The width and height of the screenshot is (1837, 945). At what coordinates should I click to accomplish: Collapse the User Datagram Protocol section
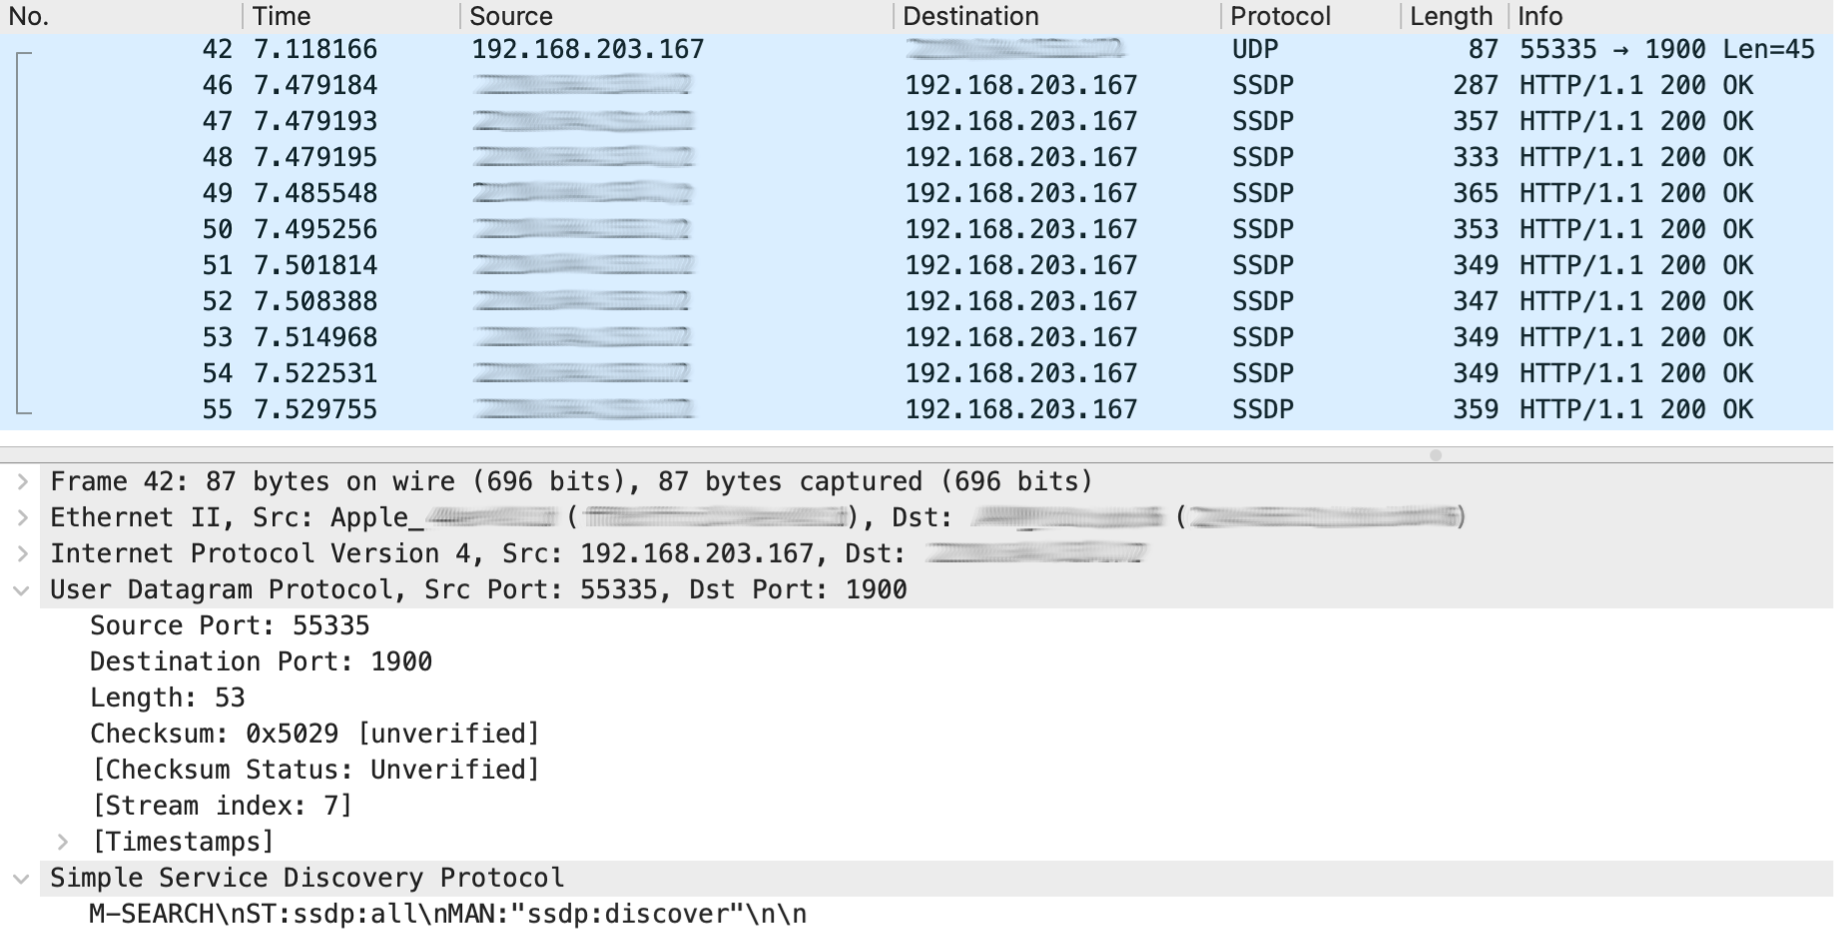(20, 589)
